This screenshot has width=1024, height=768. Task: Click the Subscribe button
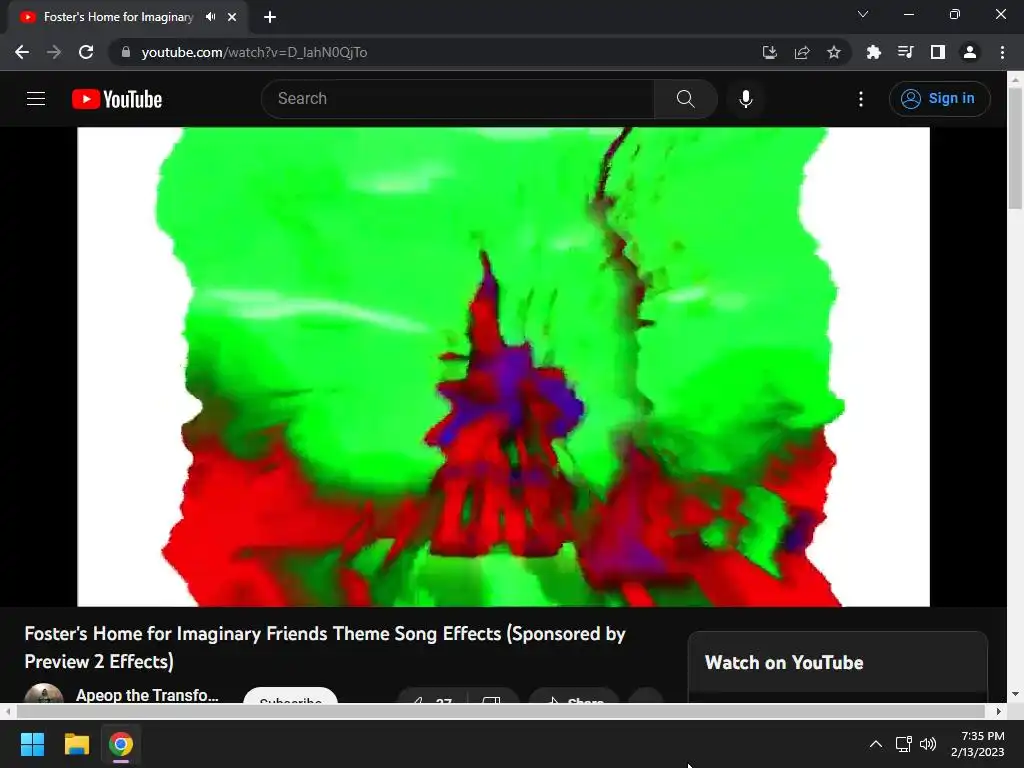291,696
